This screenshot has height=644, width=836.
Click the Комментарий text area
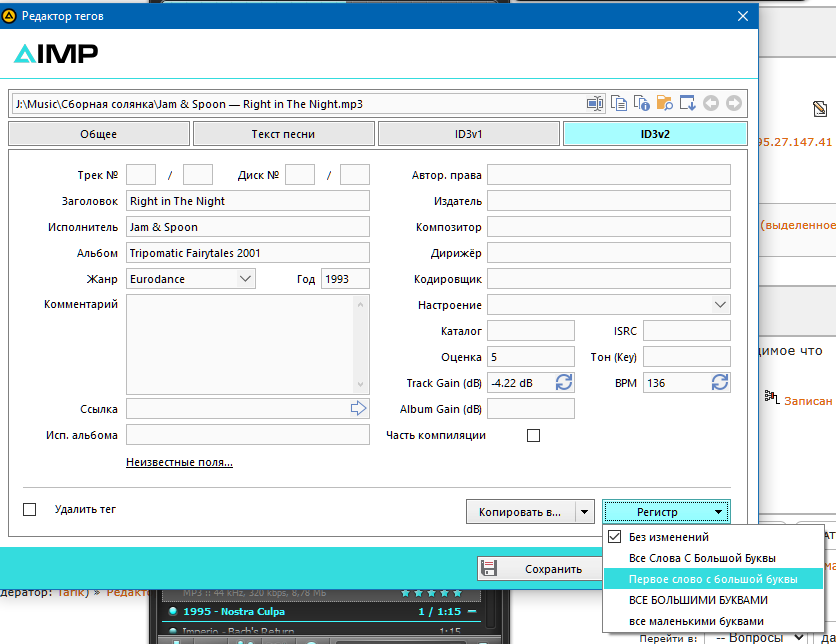click(x=240, y=344)
